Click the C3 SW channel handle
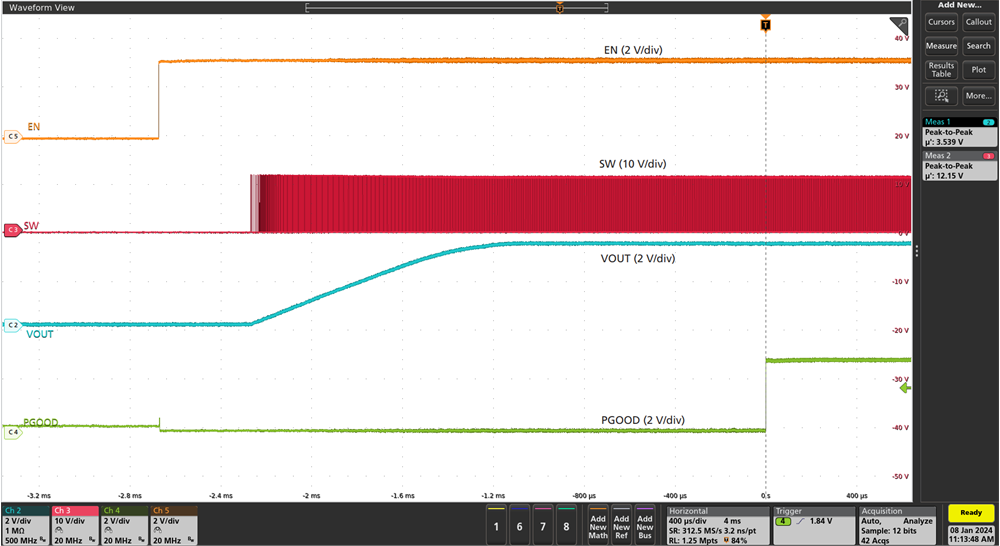The image size is (1000, 546). 12,230
